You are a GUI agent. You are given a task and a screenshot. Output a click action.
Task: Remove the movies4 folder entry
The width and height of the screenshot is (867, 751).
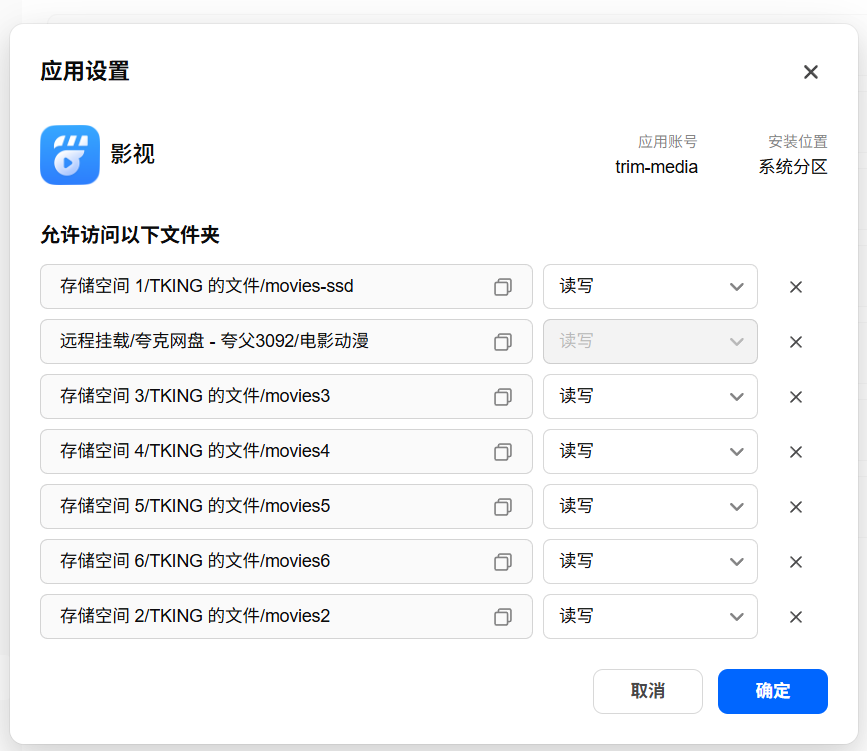(x=796, y=452)
